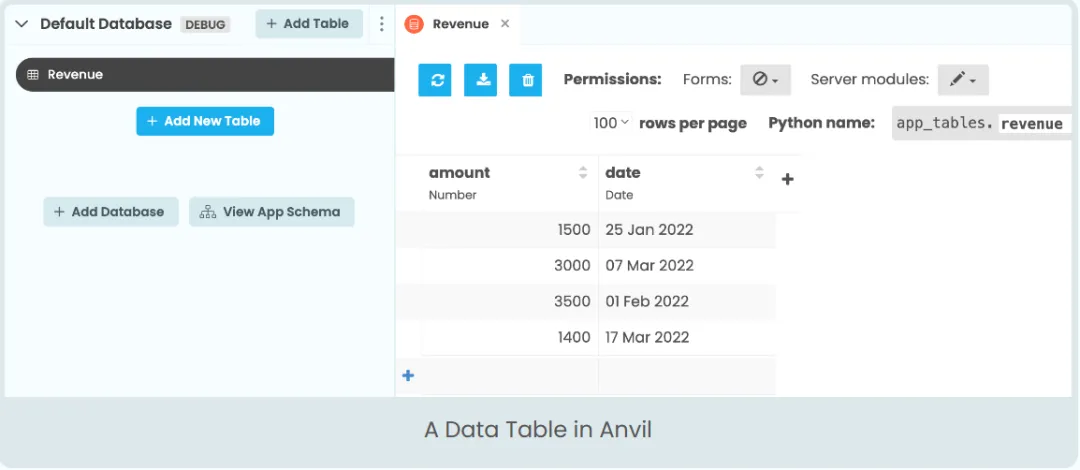Viewport: 1080px width, 470px height.
Task: Click the Add Database button
Action: pos(111,212)
